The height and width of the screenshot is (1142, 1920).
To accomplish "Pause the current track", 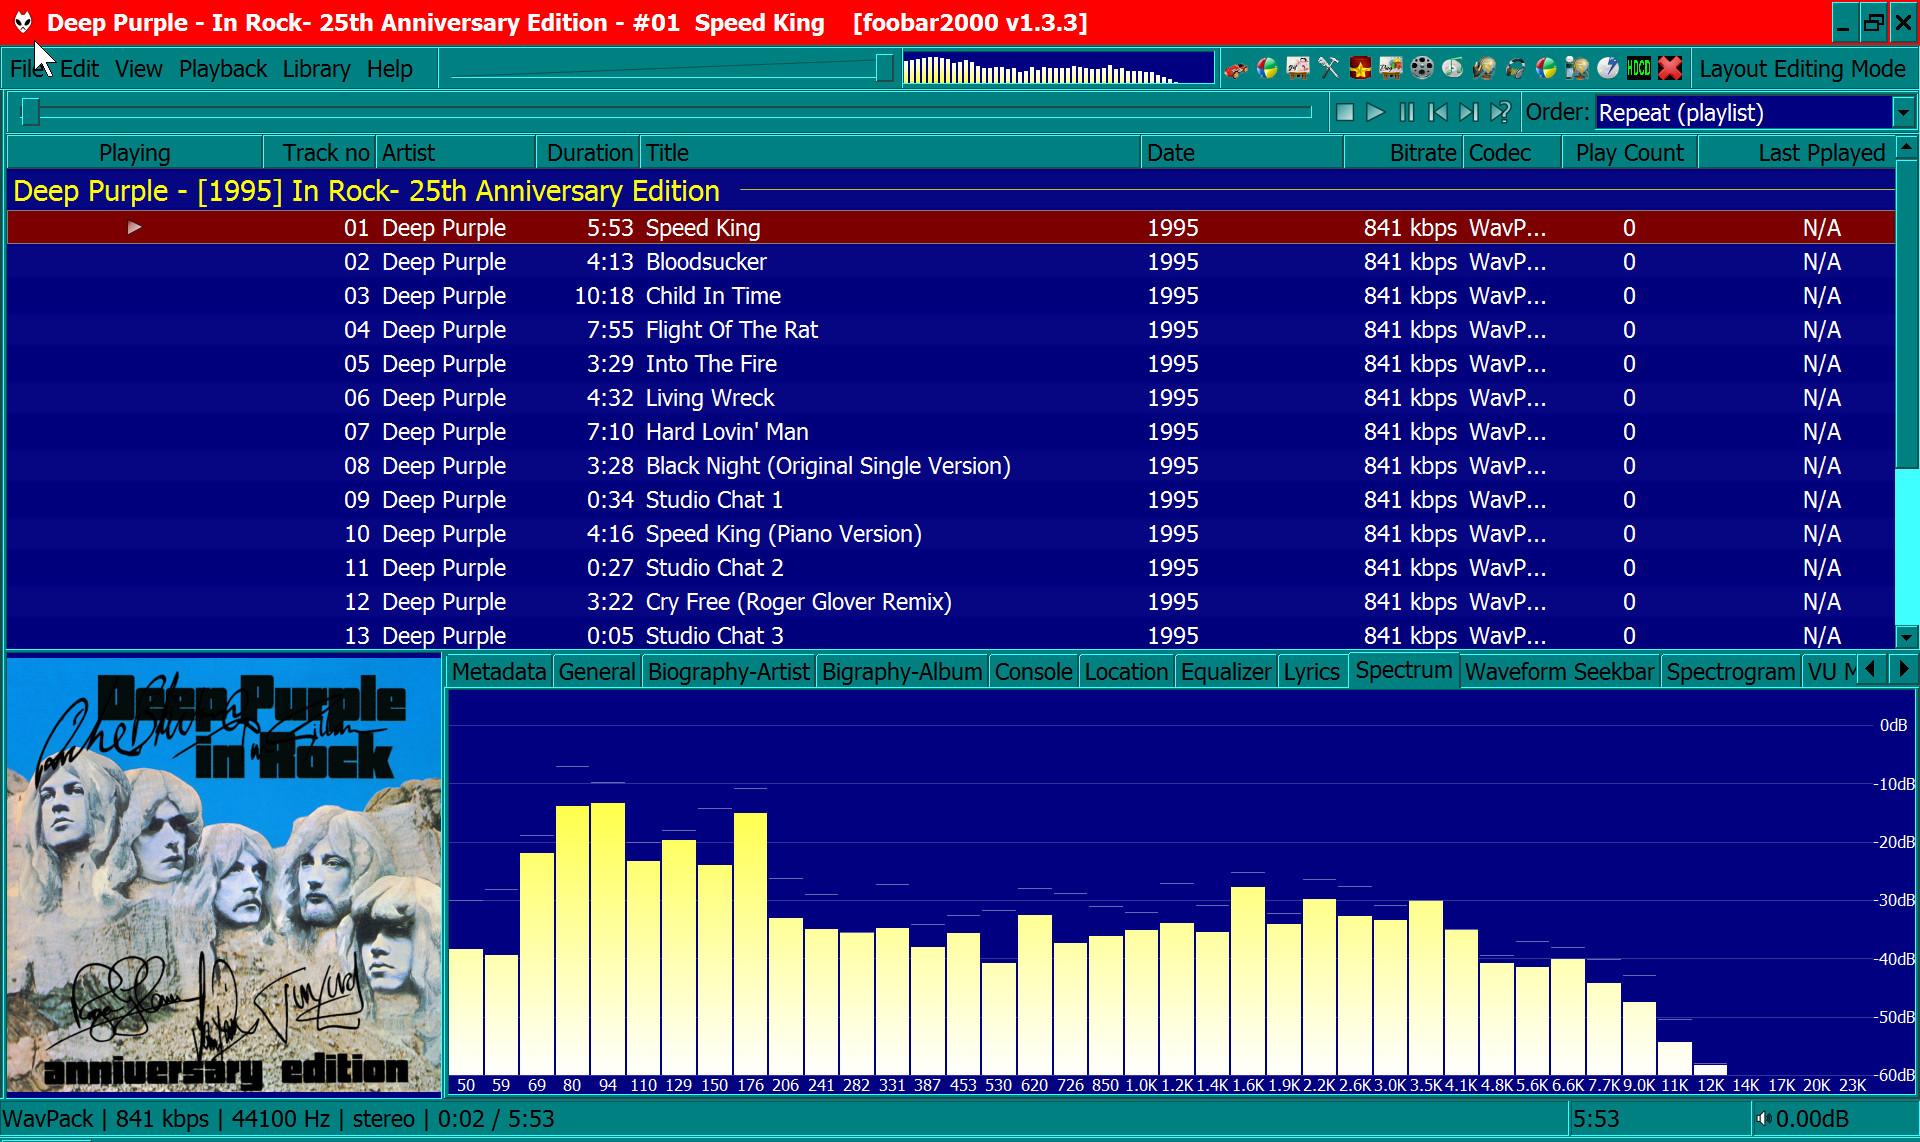I will [1407, 113].
